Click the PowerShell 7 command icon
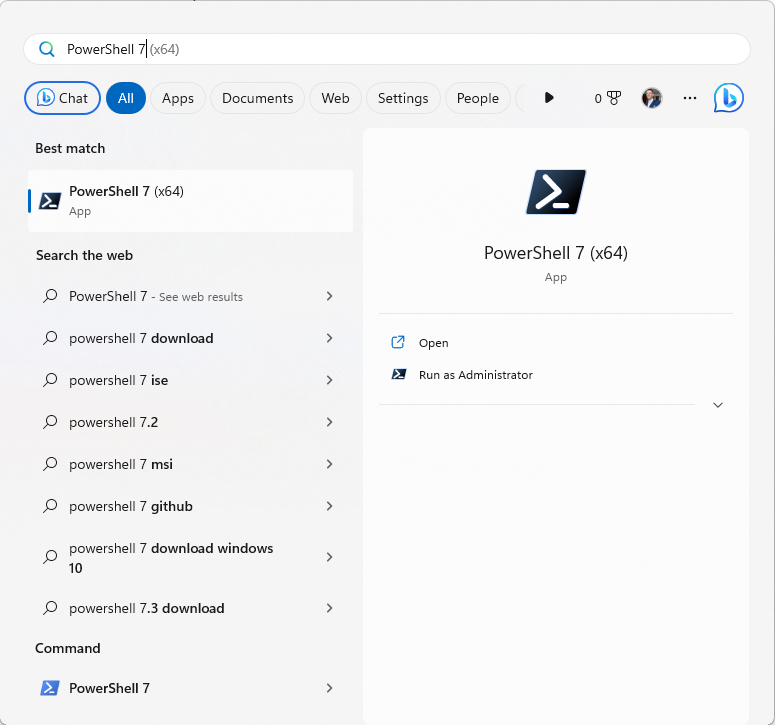Screen dimensions: 775x725 [49, 687]
